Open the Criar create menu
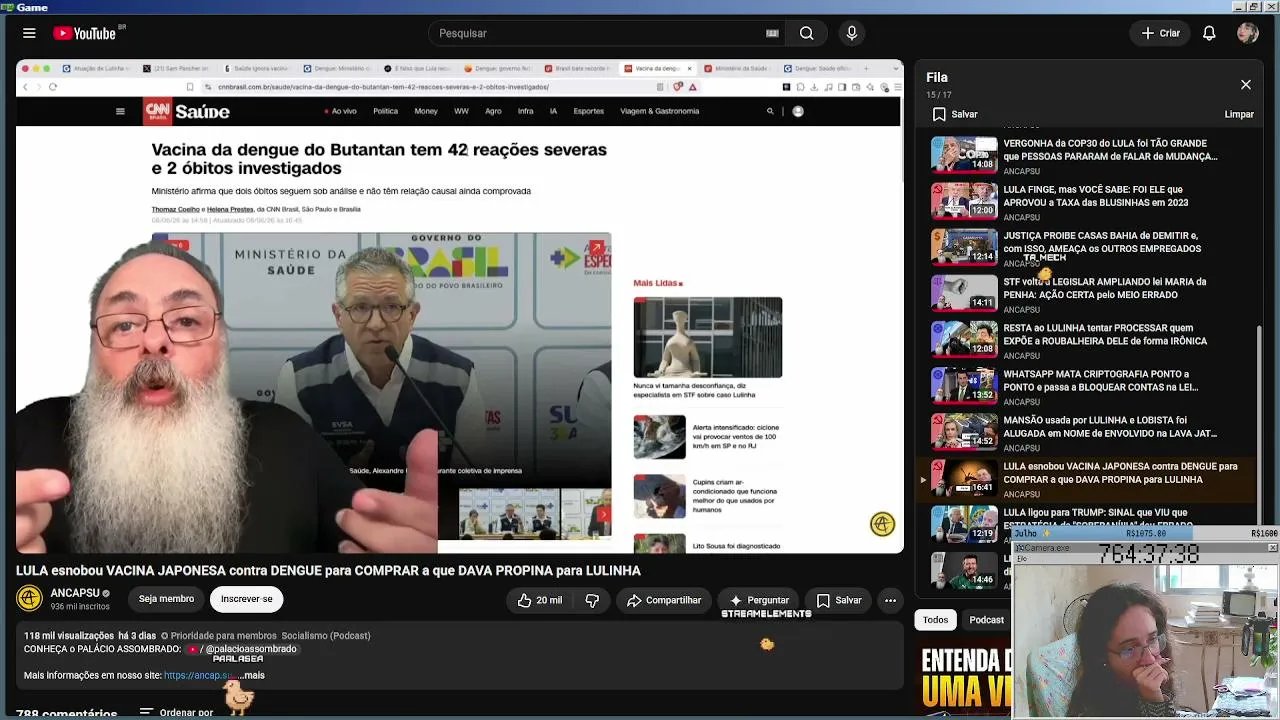1280x720 pixels. tap(1161, 33)
